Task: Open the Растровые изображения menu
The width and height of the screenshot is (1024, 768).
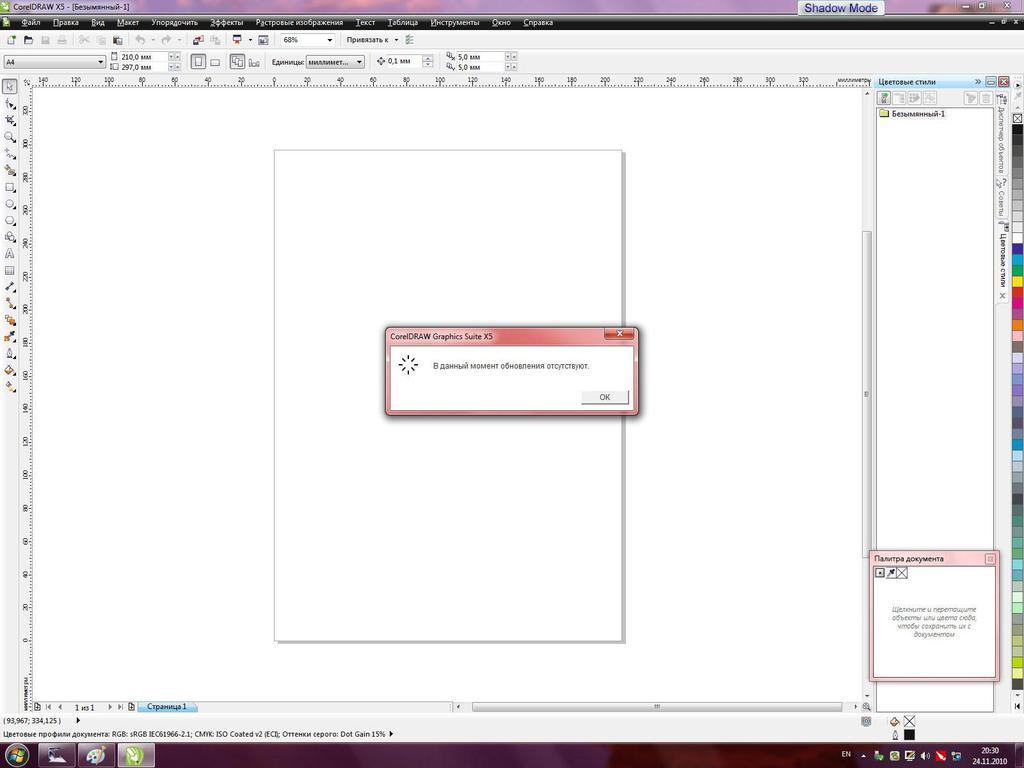Action: tap(299, 22)
